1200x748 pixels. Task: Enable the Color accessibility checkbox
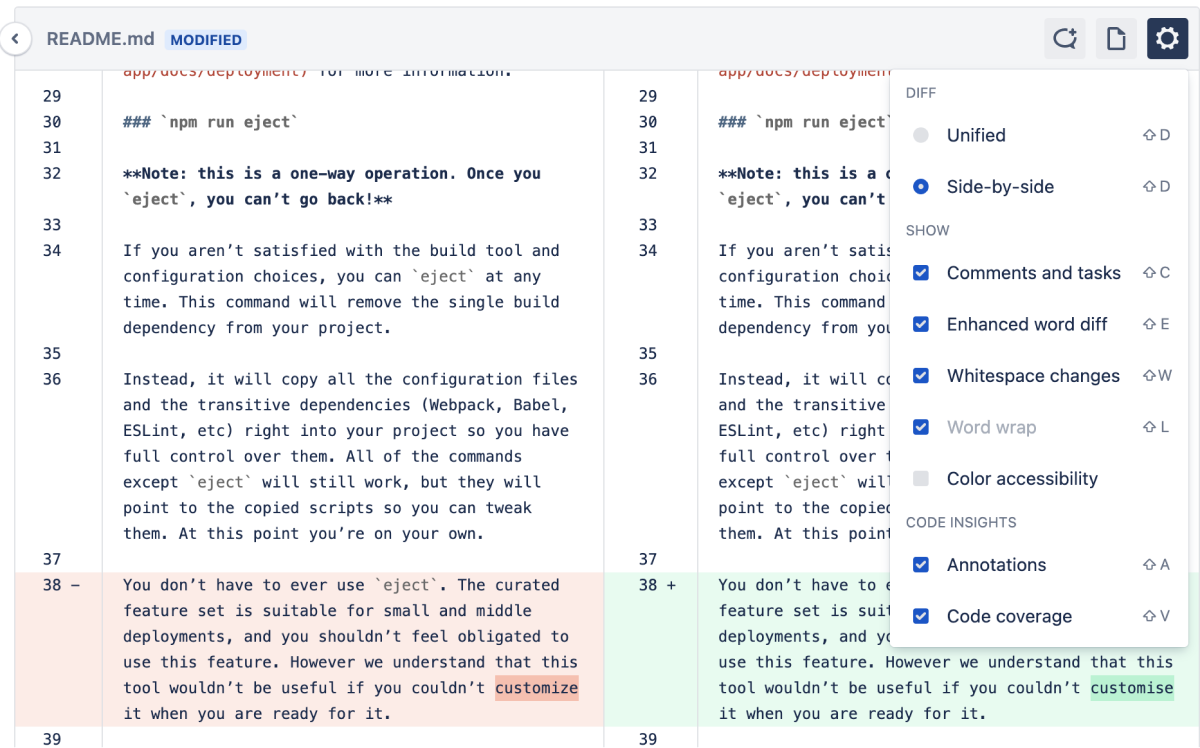(921, 479)
